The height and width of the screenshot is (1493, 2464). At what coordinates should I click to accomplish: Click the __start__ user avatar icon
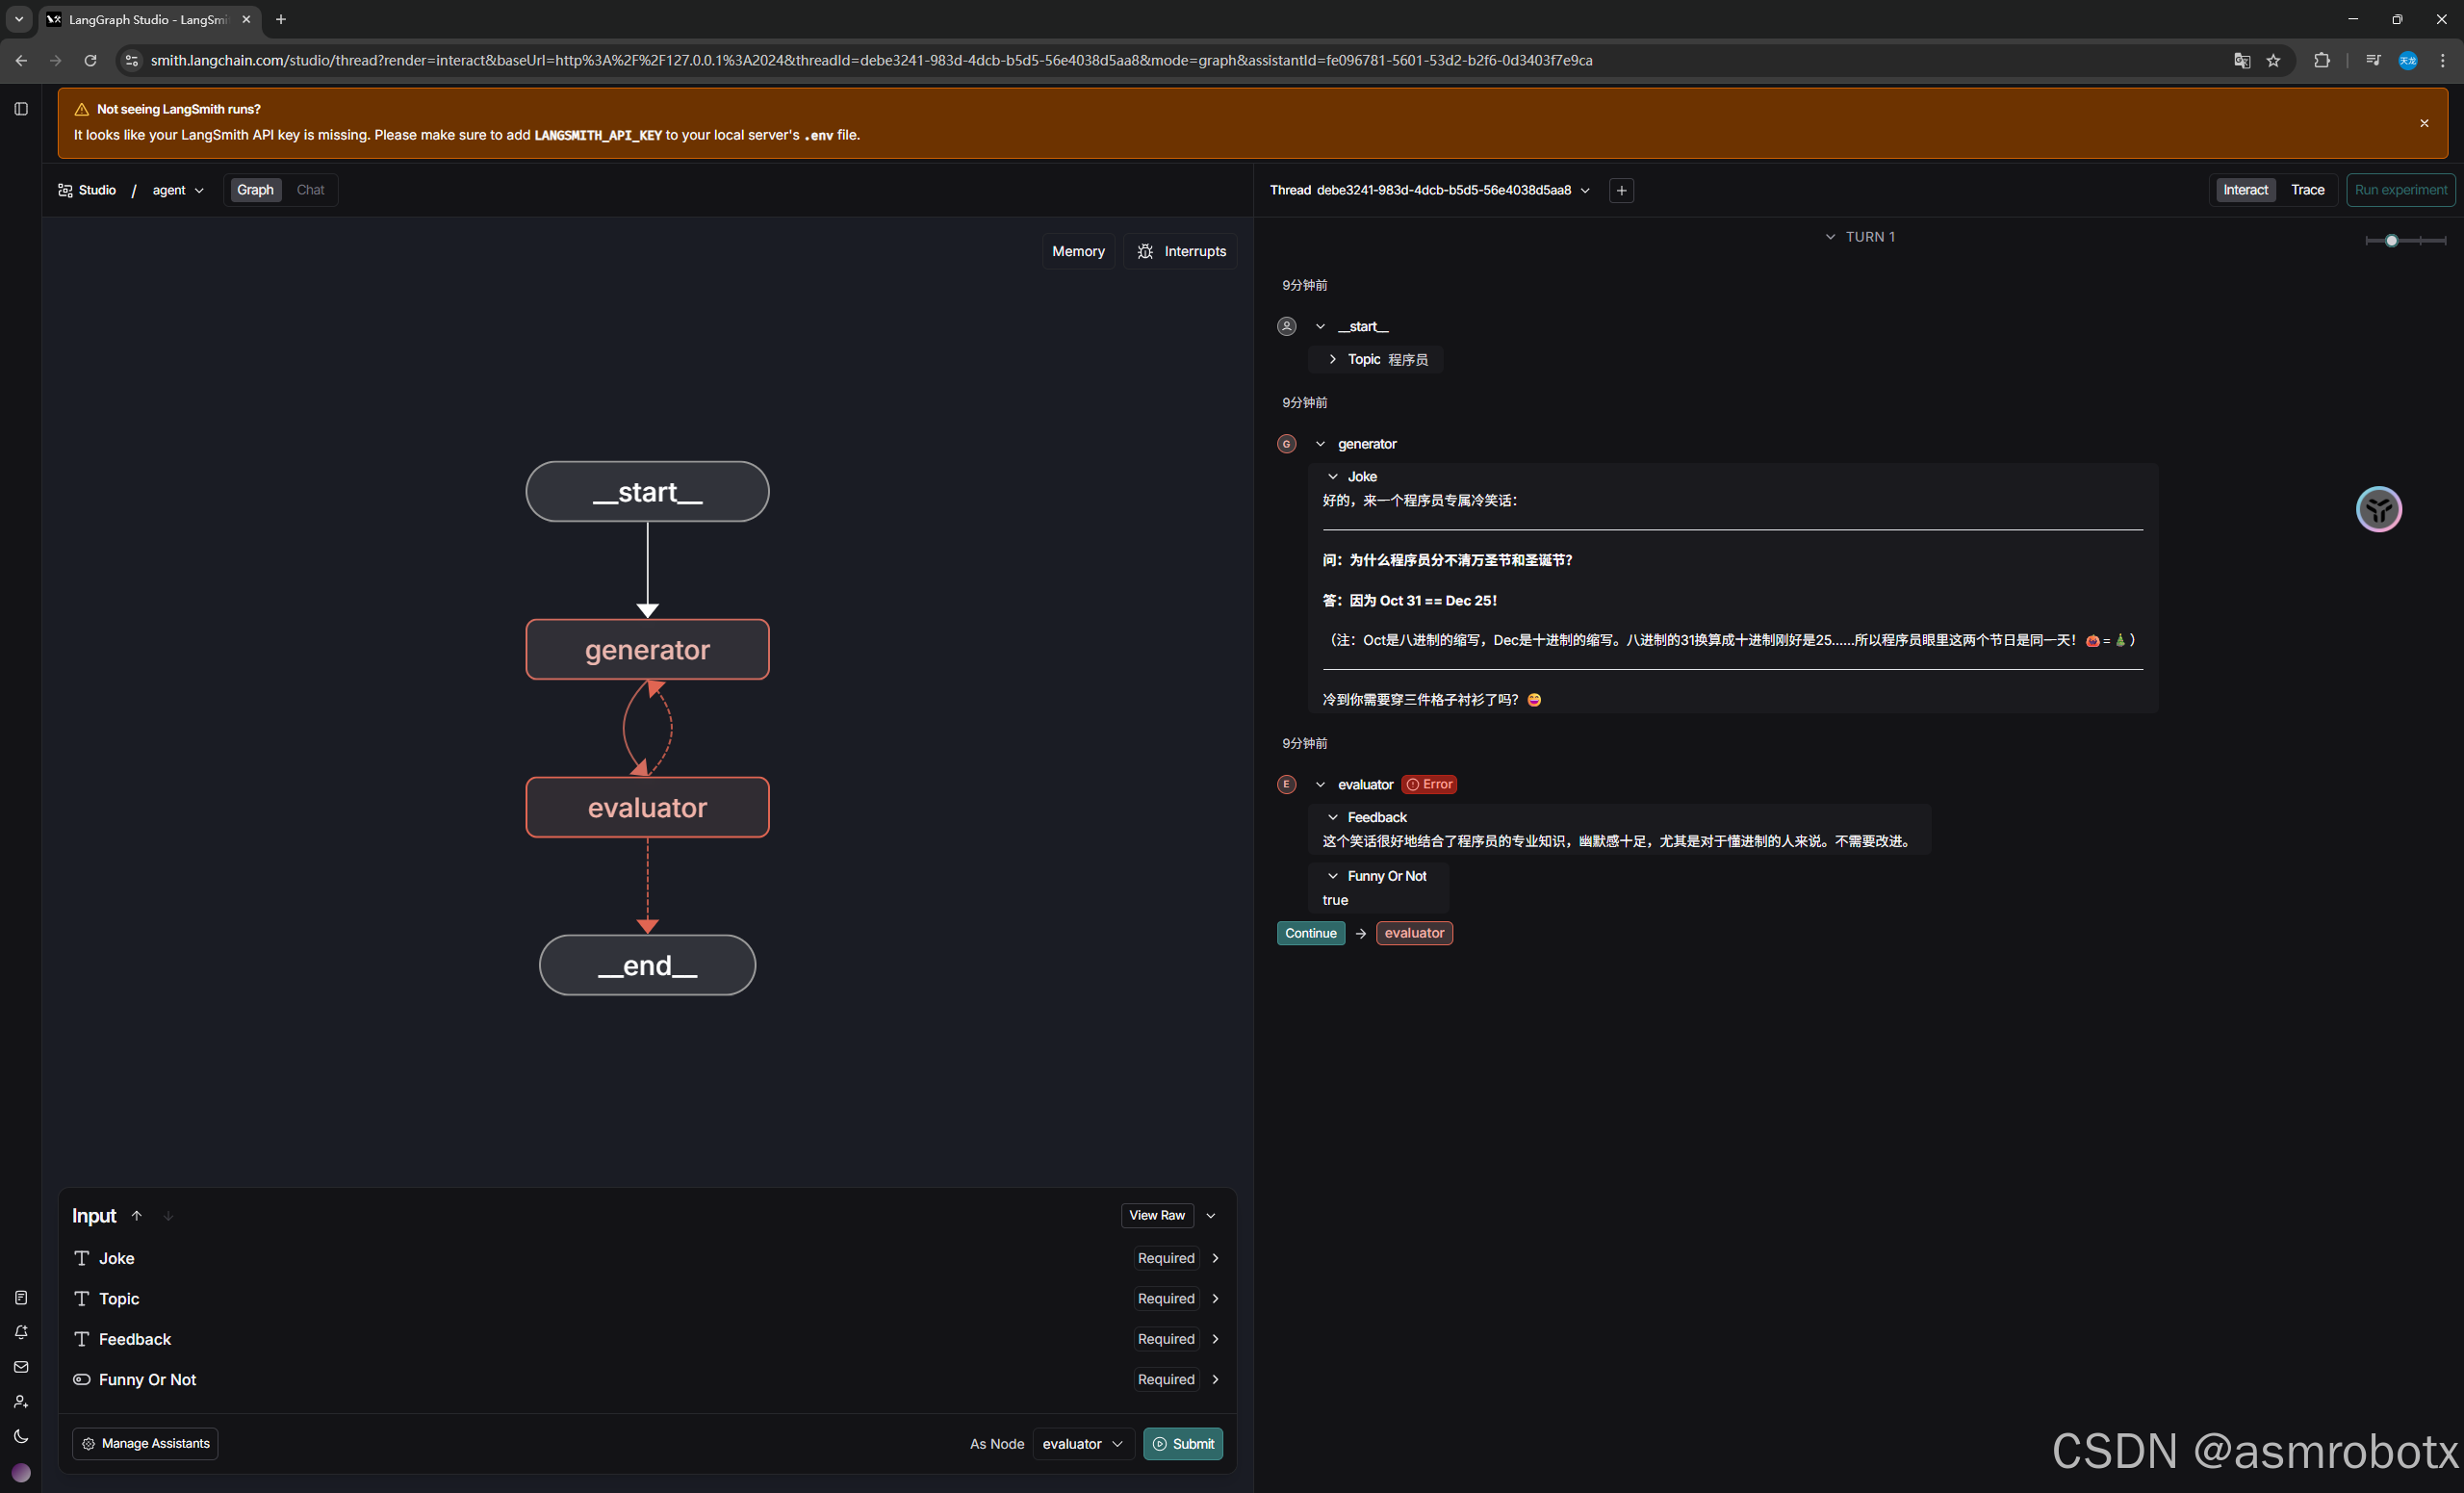click(1287, 326)
